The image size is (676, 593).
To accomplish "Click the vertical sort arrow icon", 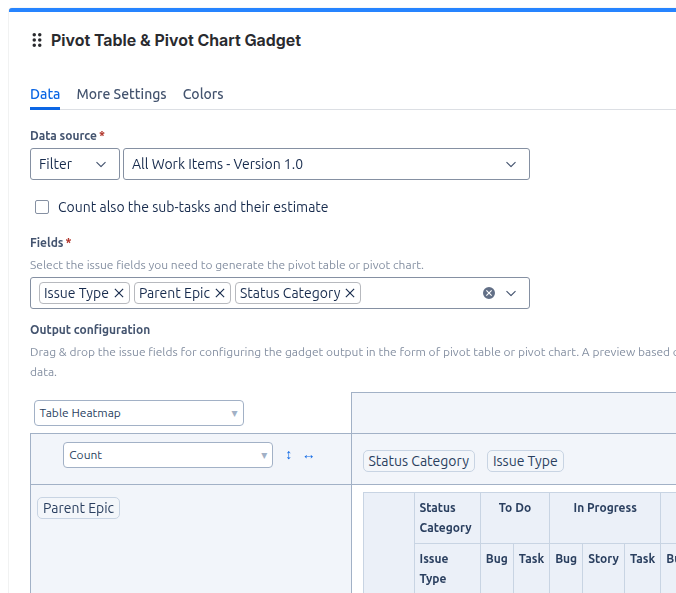I will 289,455.
